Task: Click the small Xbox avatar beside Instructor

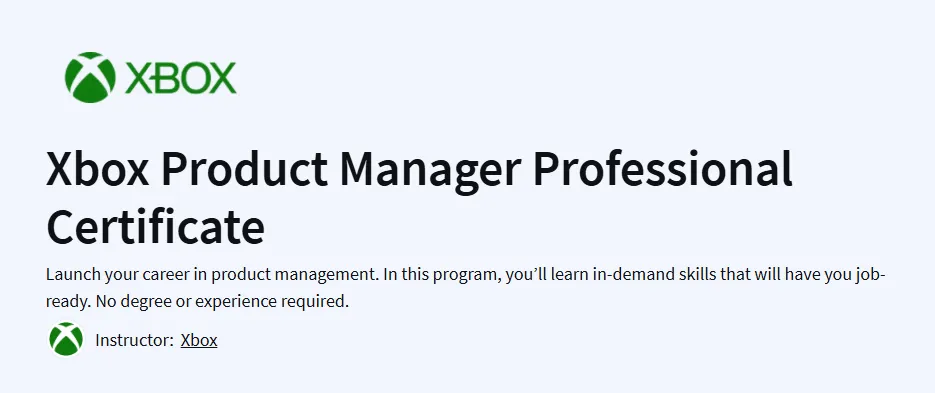Action: [66, 339]
